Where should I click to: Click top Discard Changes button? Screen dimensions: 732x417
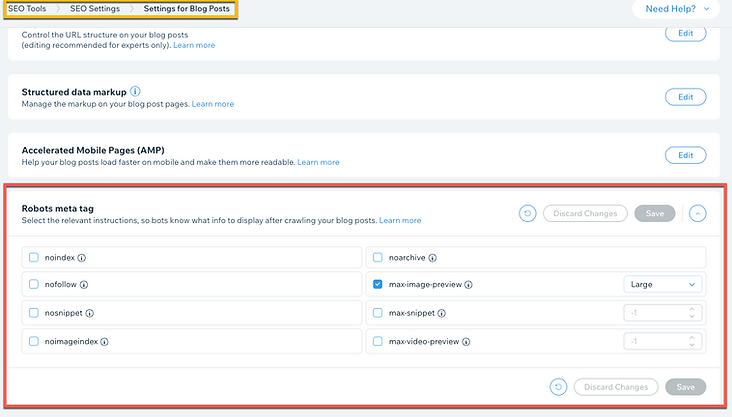[585, 213]
